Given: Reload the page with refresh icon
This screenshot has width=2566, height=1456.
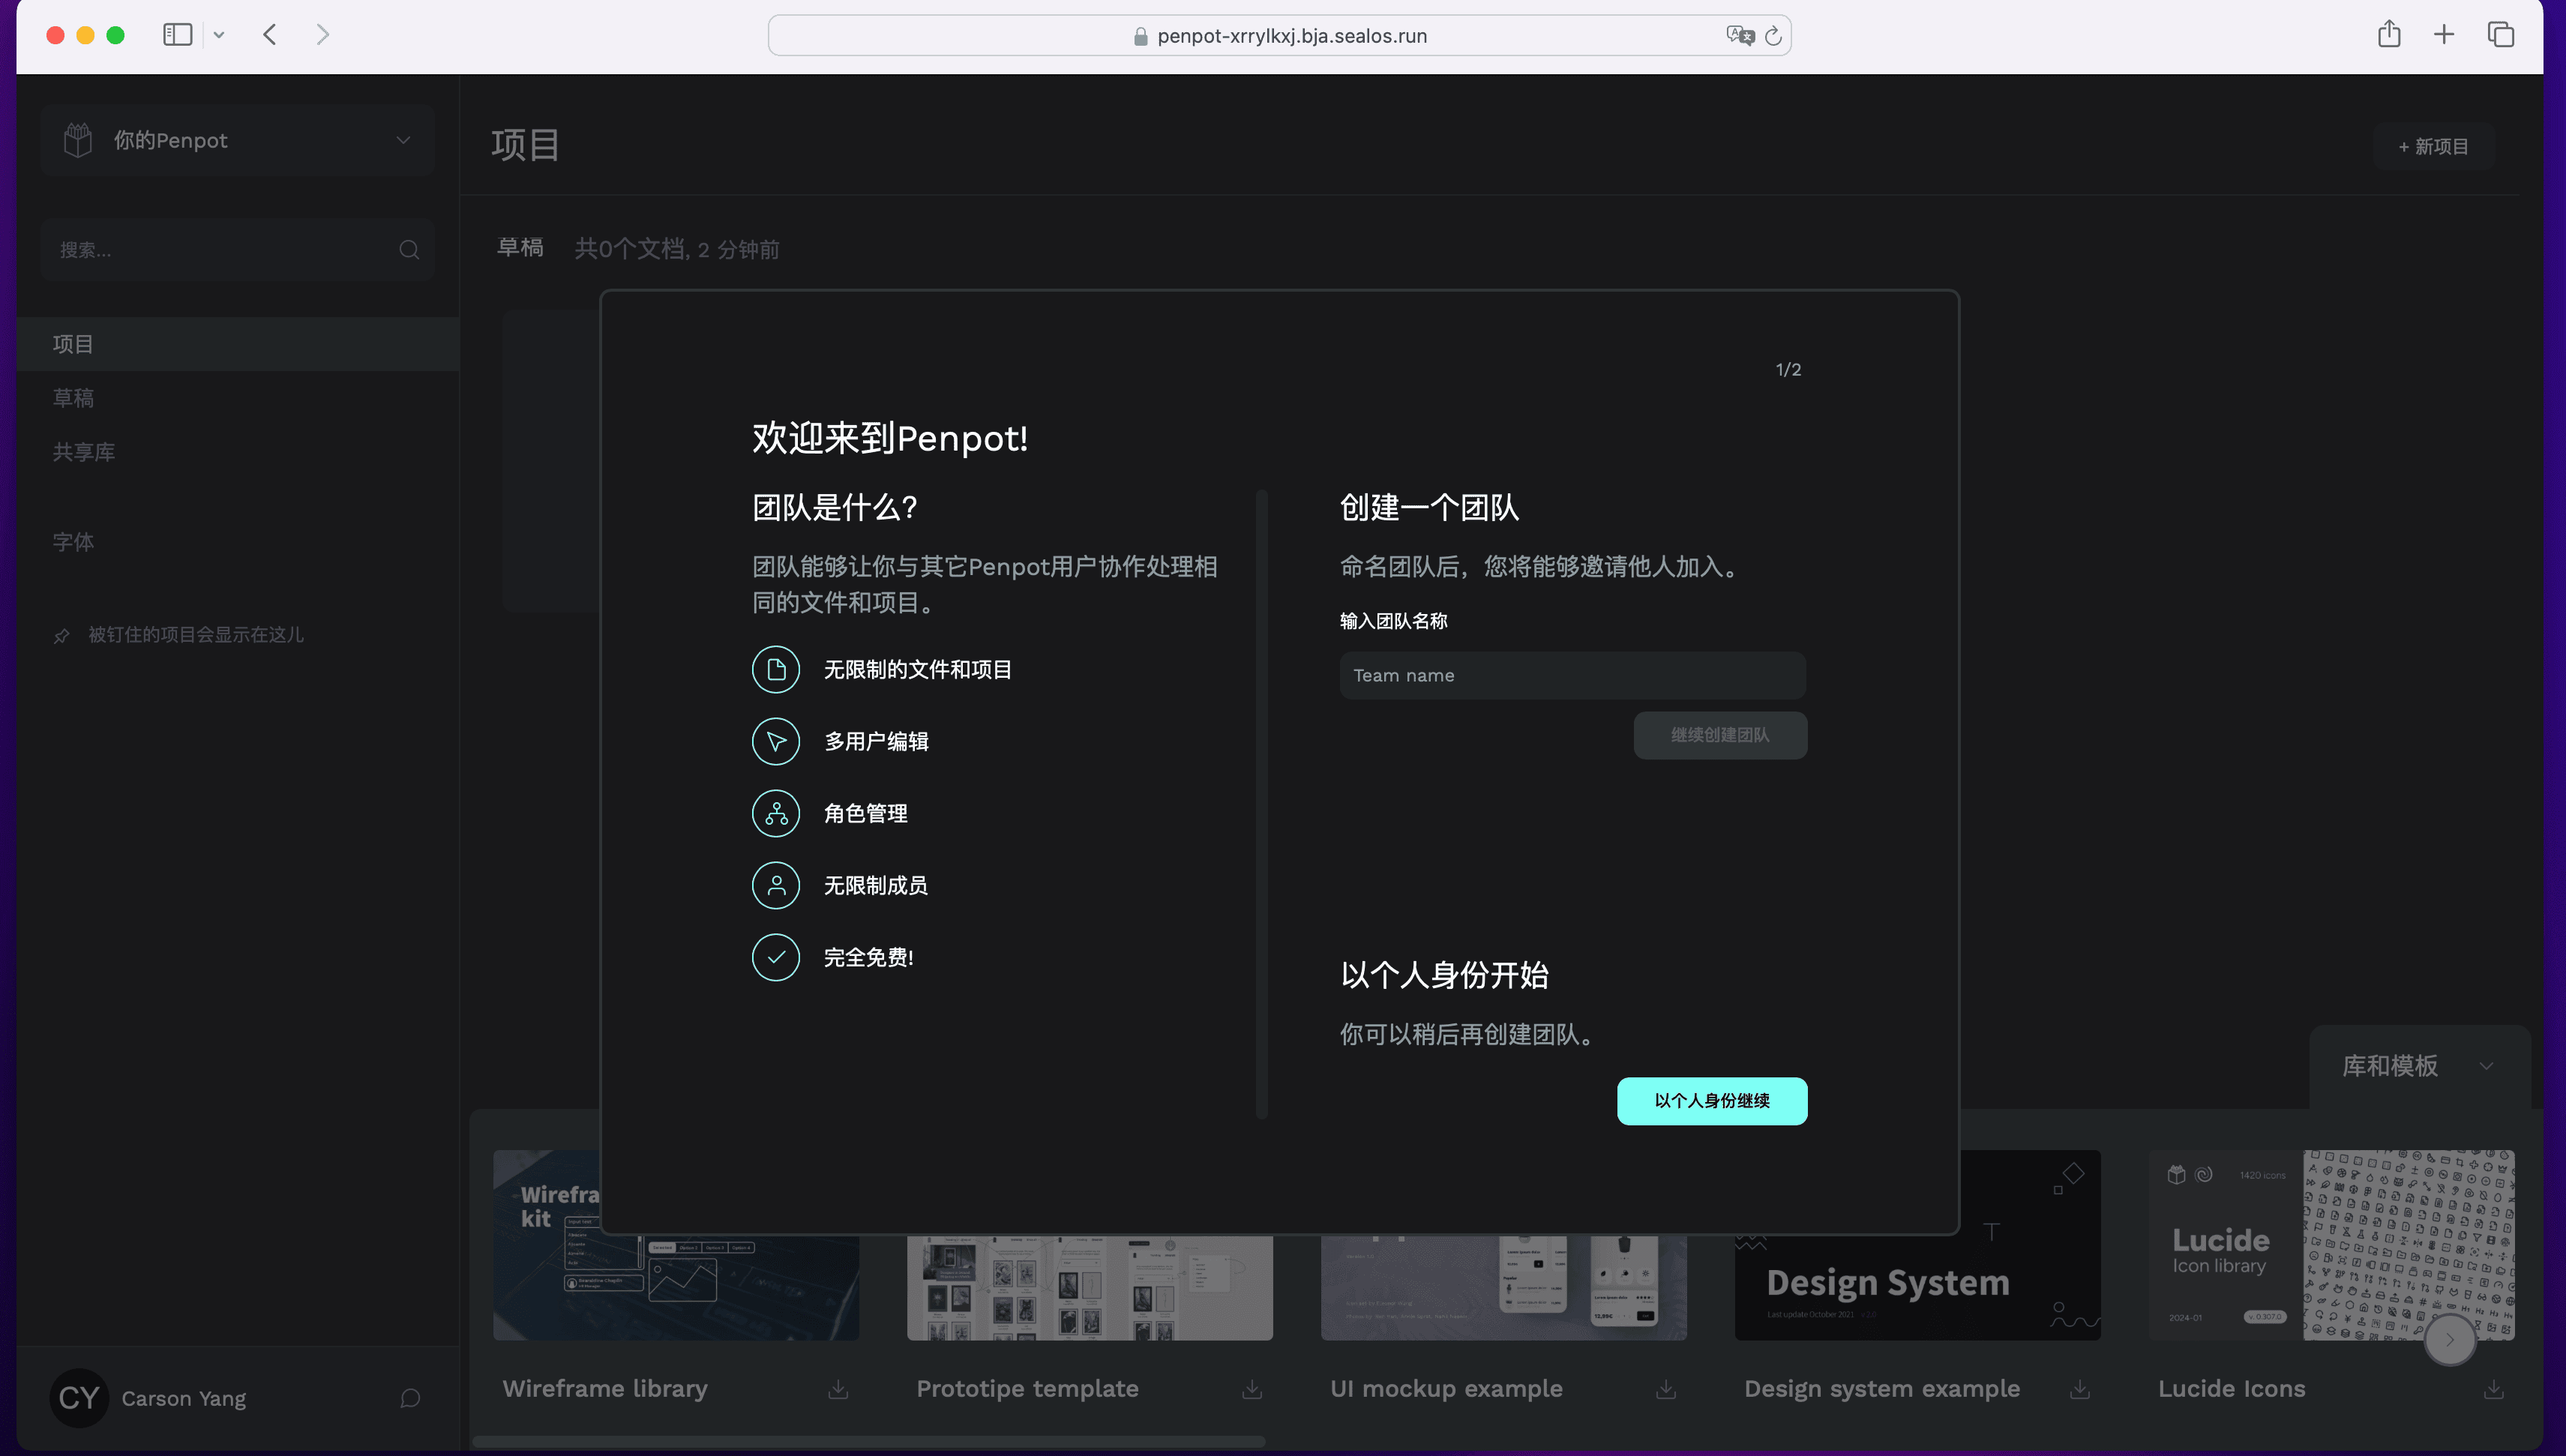Looking at the screenshot, I should pyautogui.click(x=1773, y=36).
